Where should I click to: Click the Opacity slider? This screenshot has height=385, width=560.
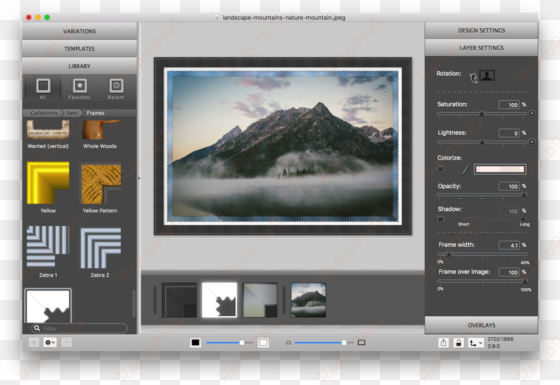(482, 195)
